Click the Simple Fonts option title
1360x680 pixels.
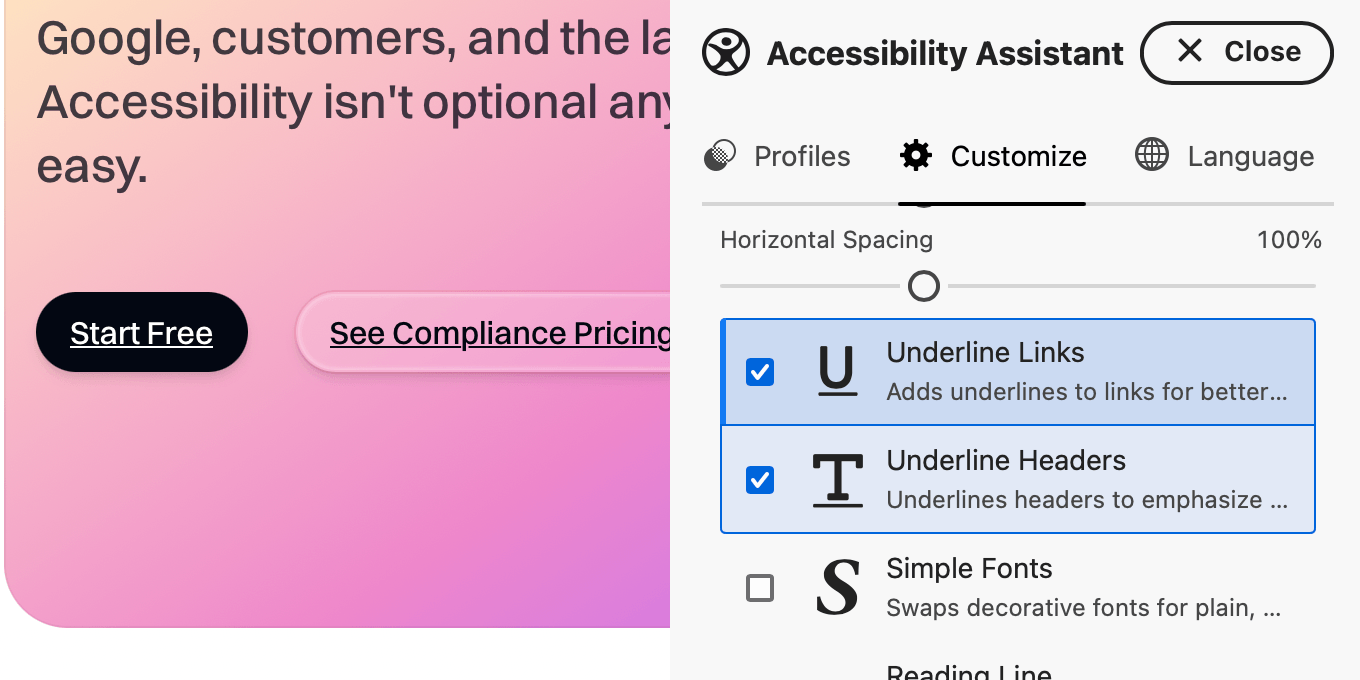(x=969, y=569)
